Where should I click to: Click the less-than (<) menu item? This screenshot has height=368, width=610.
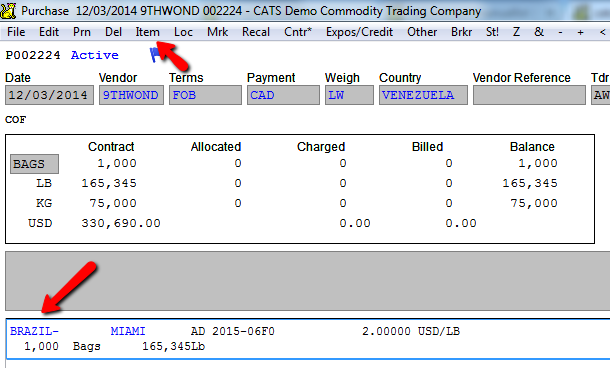click(602, 32)
